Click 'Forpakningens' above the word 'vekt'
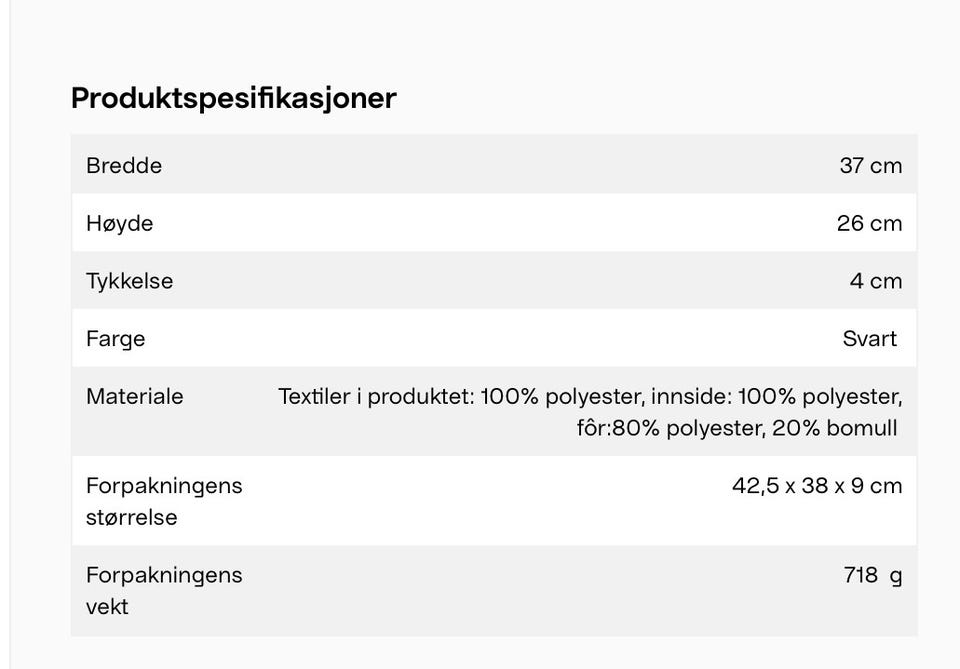Image resolution: width=960 pixels, height=669 pixels. 164,576
